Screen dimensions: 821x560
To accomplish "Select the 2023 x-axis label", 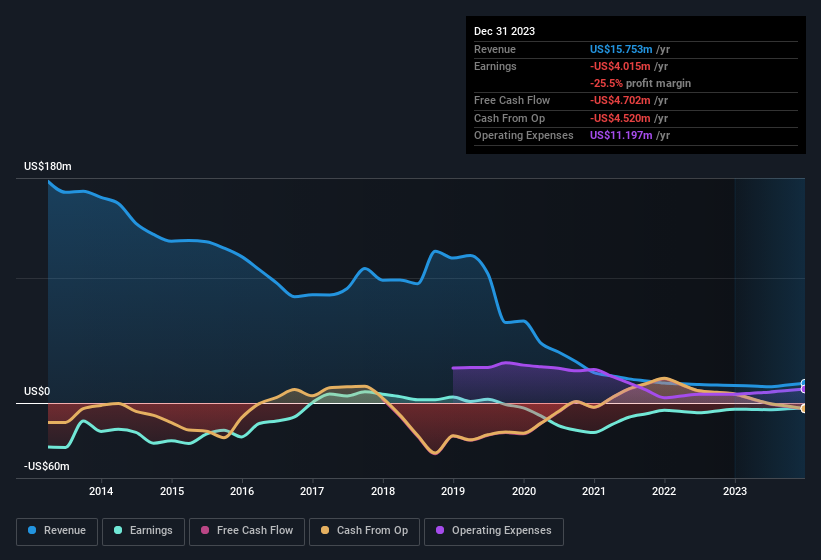I will pyautogui.click(x=735, y=491).
